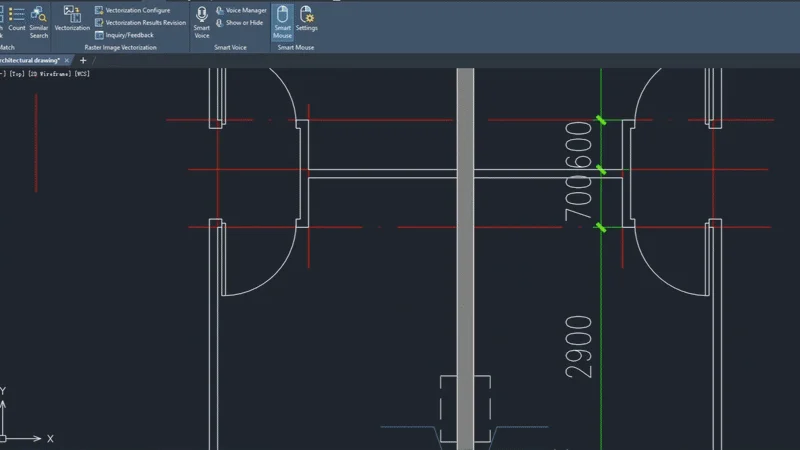The image size is (800, 450).
Task: Open the [WCS] coordinate system dropdown
Action: 80,74
